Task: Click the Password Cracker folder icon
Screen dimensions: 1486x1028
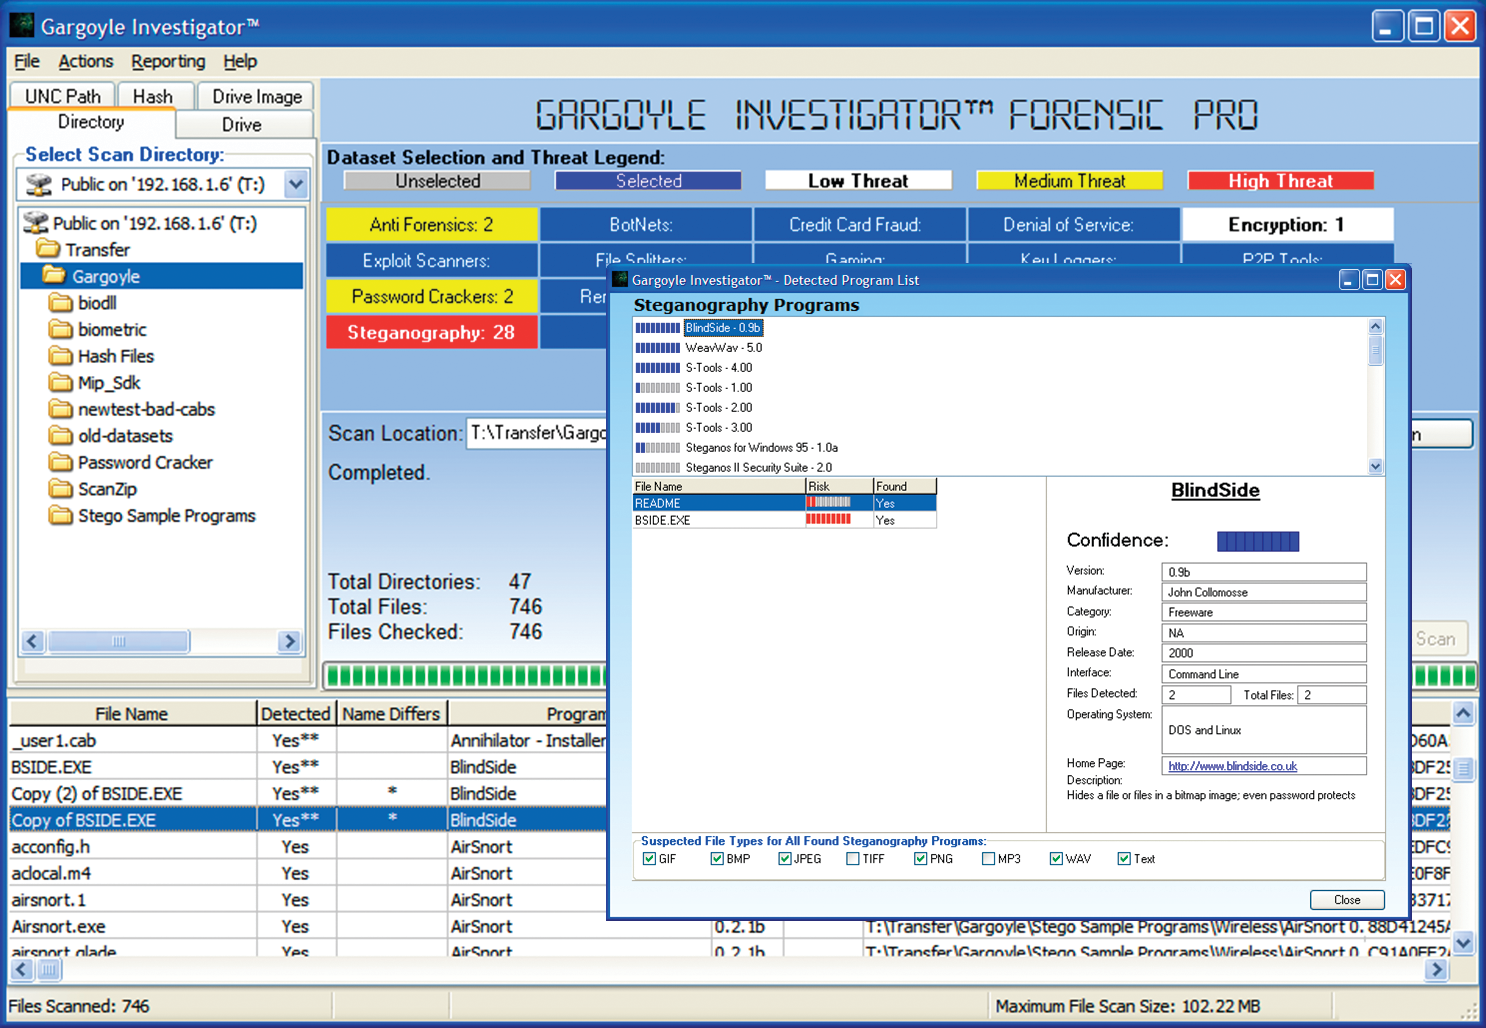Action: tap(61, 462)
